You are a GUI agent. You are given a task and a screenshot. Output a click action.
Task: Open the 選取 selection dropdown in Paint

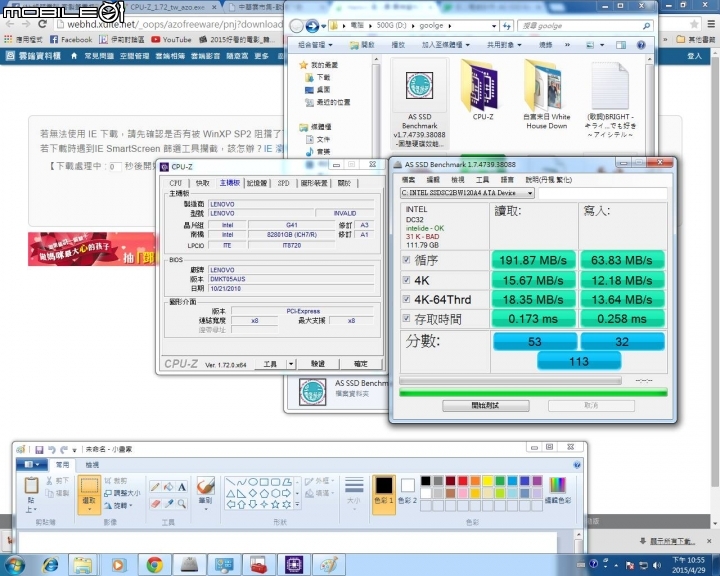tap(89, 508)
